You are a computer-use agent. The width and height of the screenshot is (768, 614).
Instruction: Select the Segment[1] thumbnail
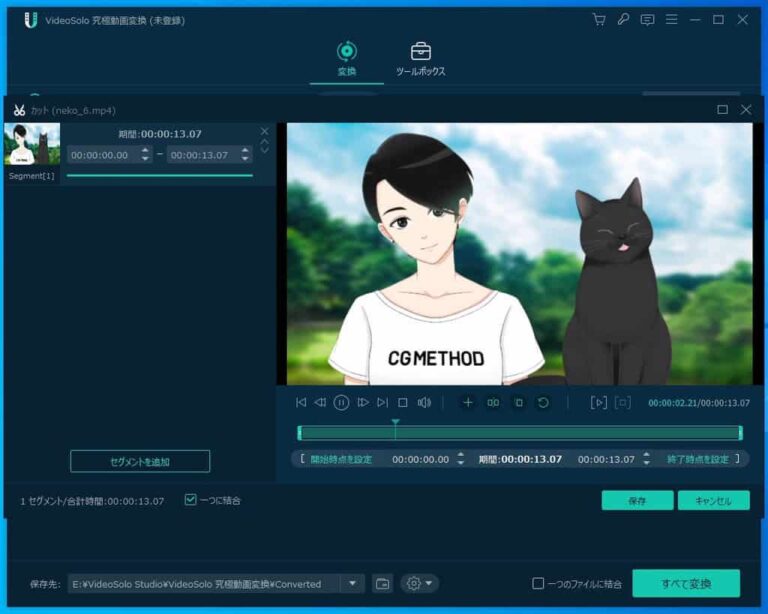pos(32,145)
